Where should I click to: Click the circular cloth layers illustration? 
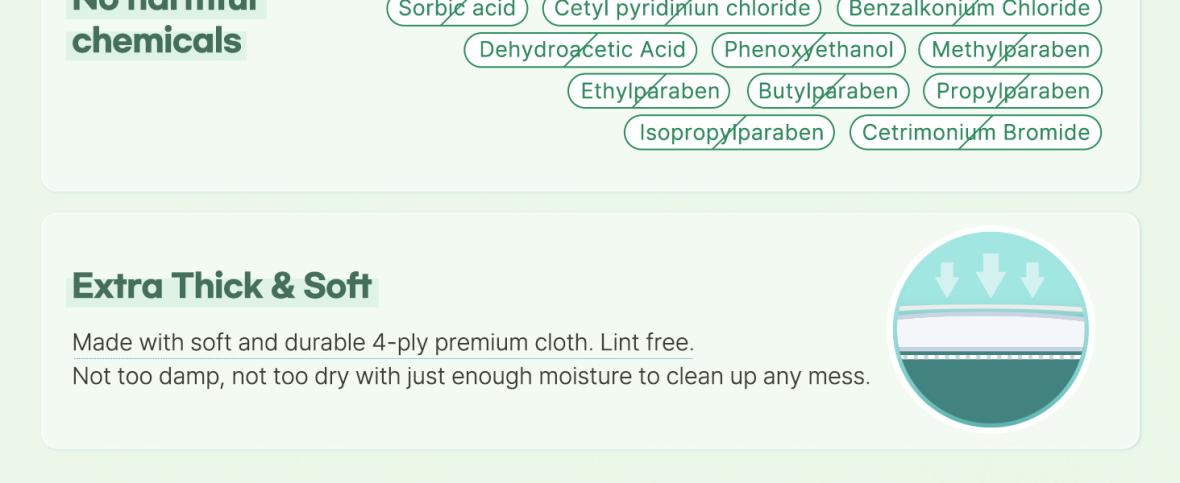point(990,329)
